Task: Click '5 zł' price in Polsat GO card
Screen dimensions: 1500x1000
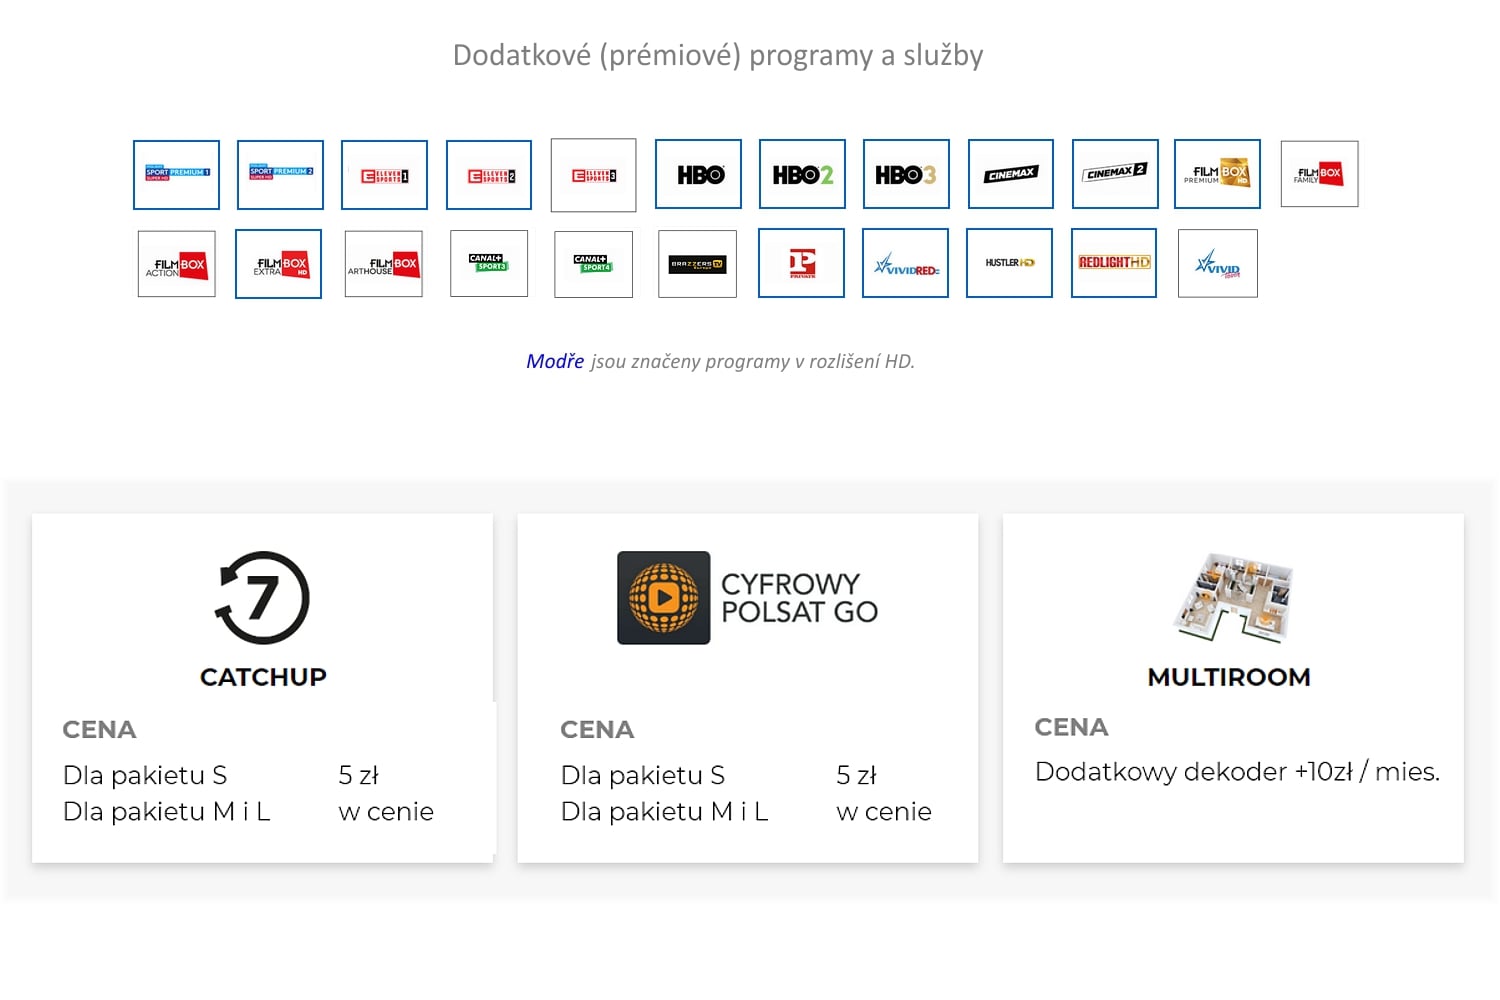Action: pos(856,776)
